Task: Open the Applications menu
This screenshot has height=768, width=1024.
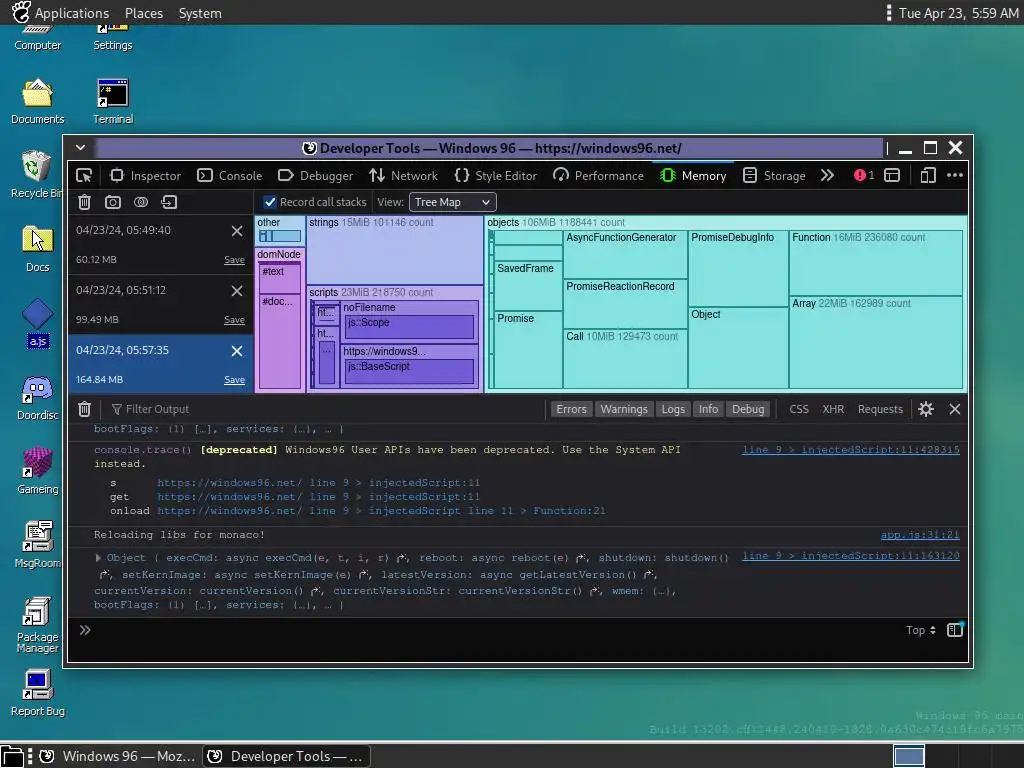Action: [61, 13]
